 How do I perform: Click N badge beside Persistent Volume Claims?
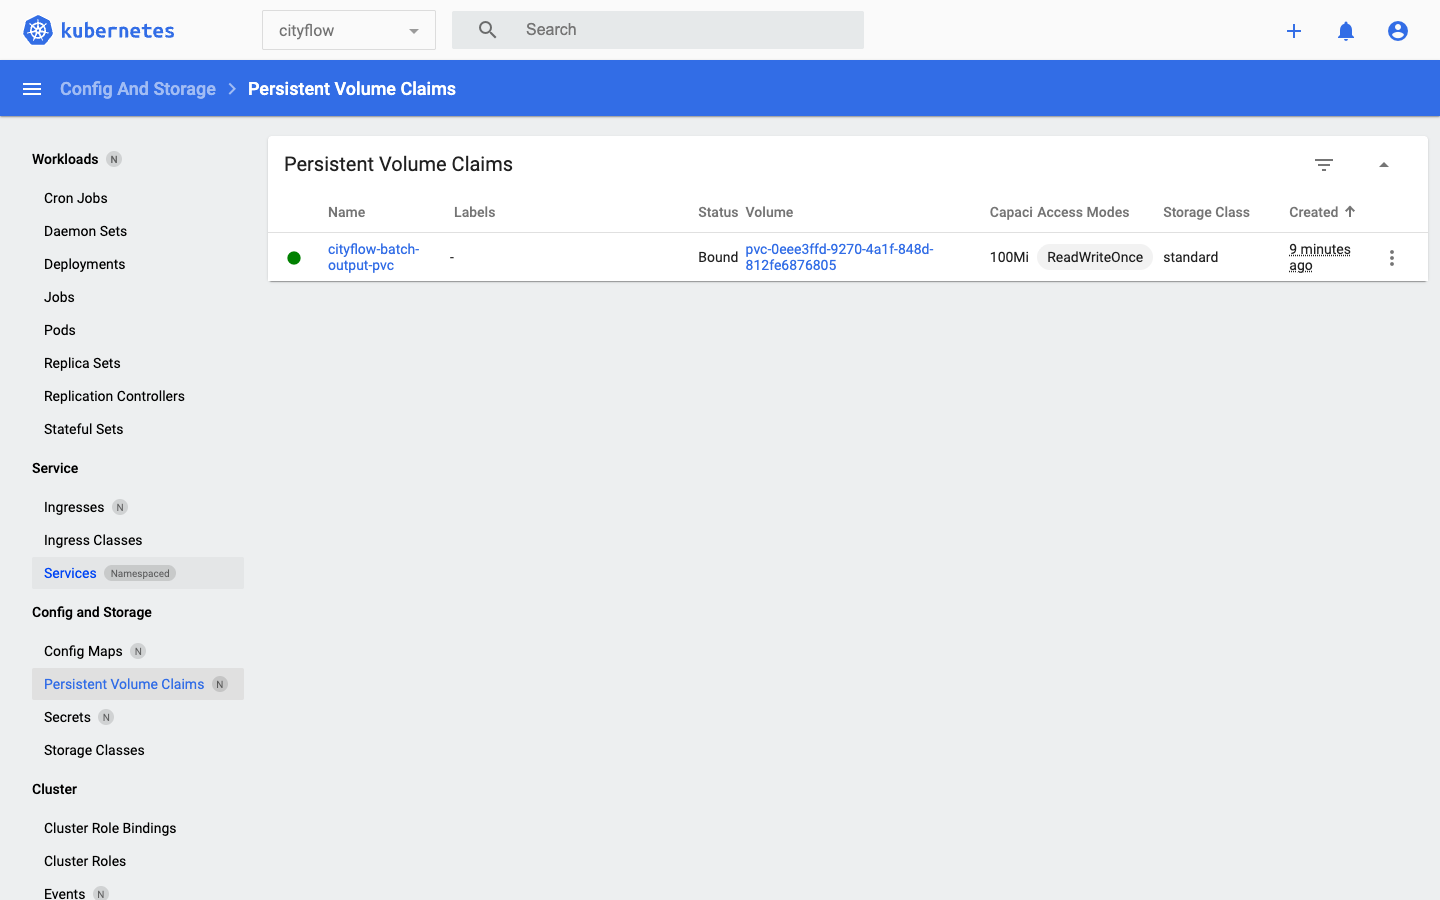(x=220, y=684)
